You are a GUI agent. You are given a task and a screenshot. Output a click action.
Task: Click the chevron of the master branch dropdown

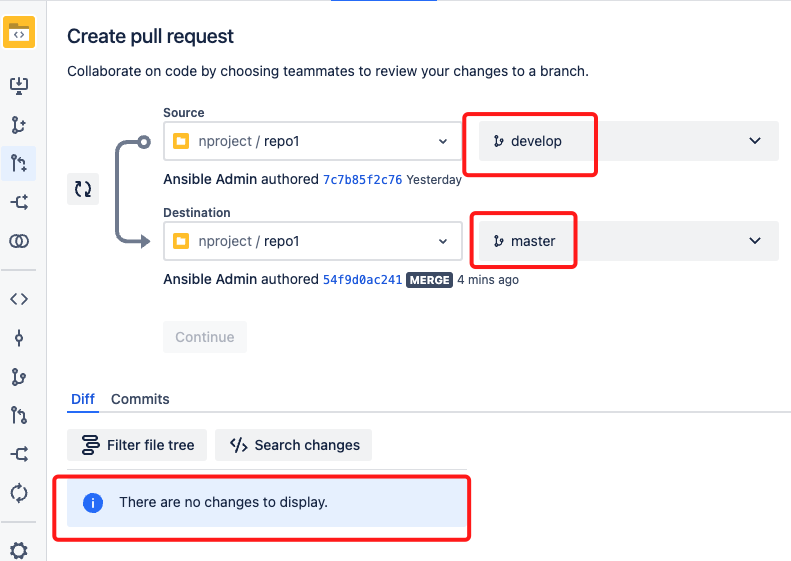tap(755, 241)
